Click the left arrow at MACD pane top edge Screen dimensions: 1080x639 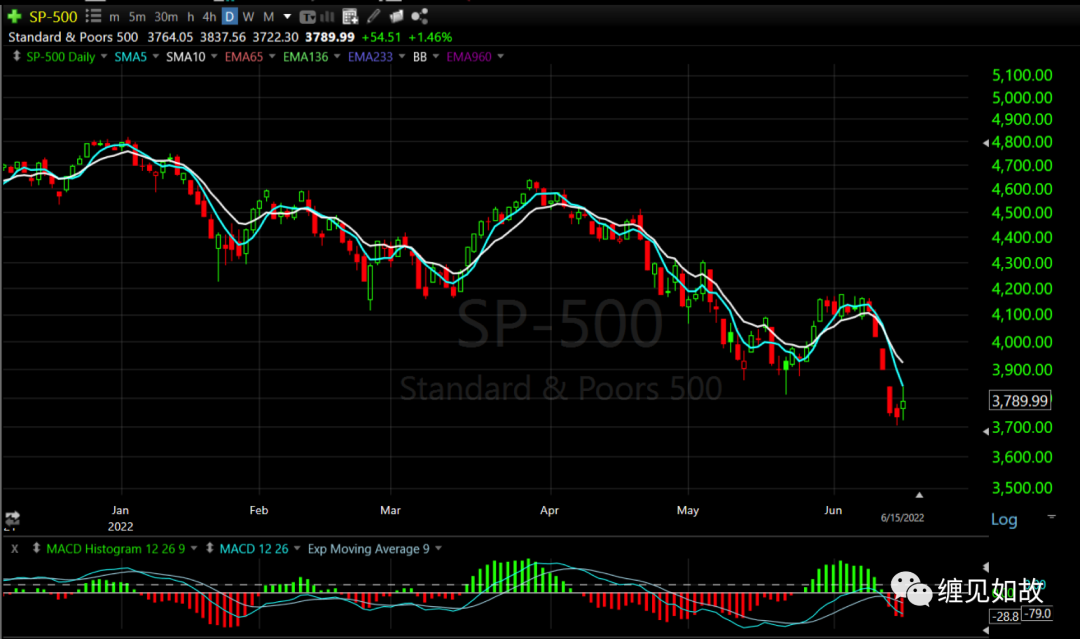tap(986, 567)
